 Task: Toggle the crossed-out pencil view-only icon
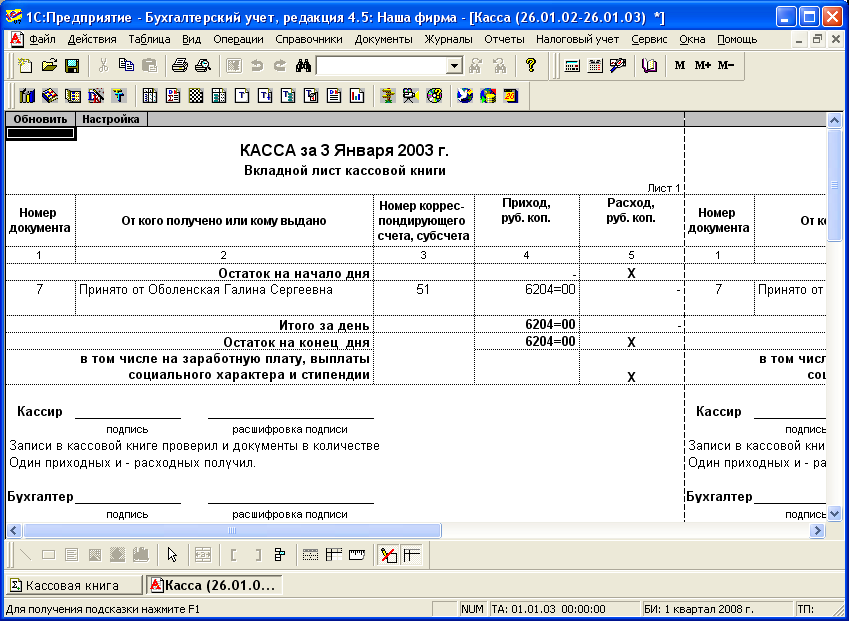[388, 554]
